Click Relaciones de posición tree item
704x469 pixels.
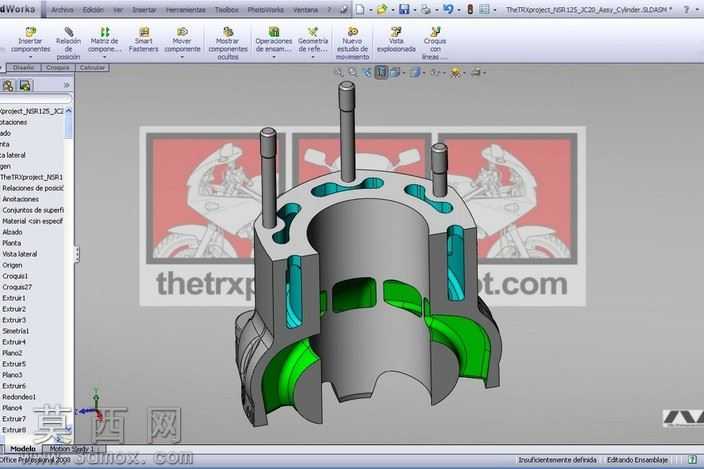32,188
